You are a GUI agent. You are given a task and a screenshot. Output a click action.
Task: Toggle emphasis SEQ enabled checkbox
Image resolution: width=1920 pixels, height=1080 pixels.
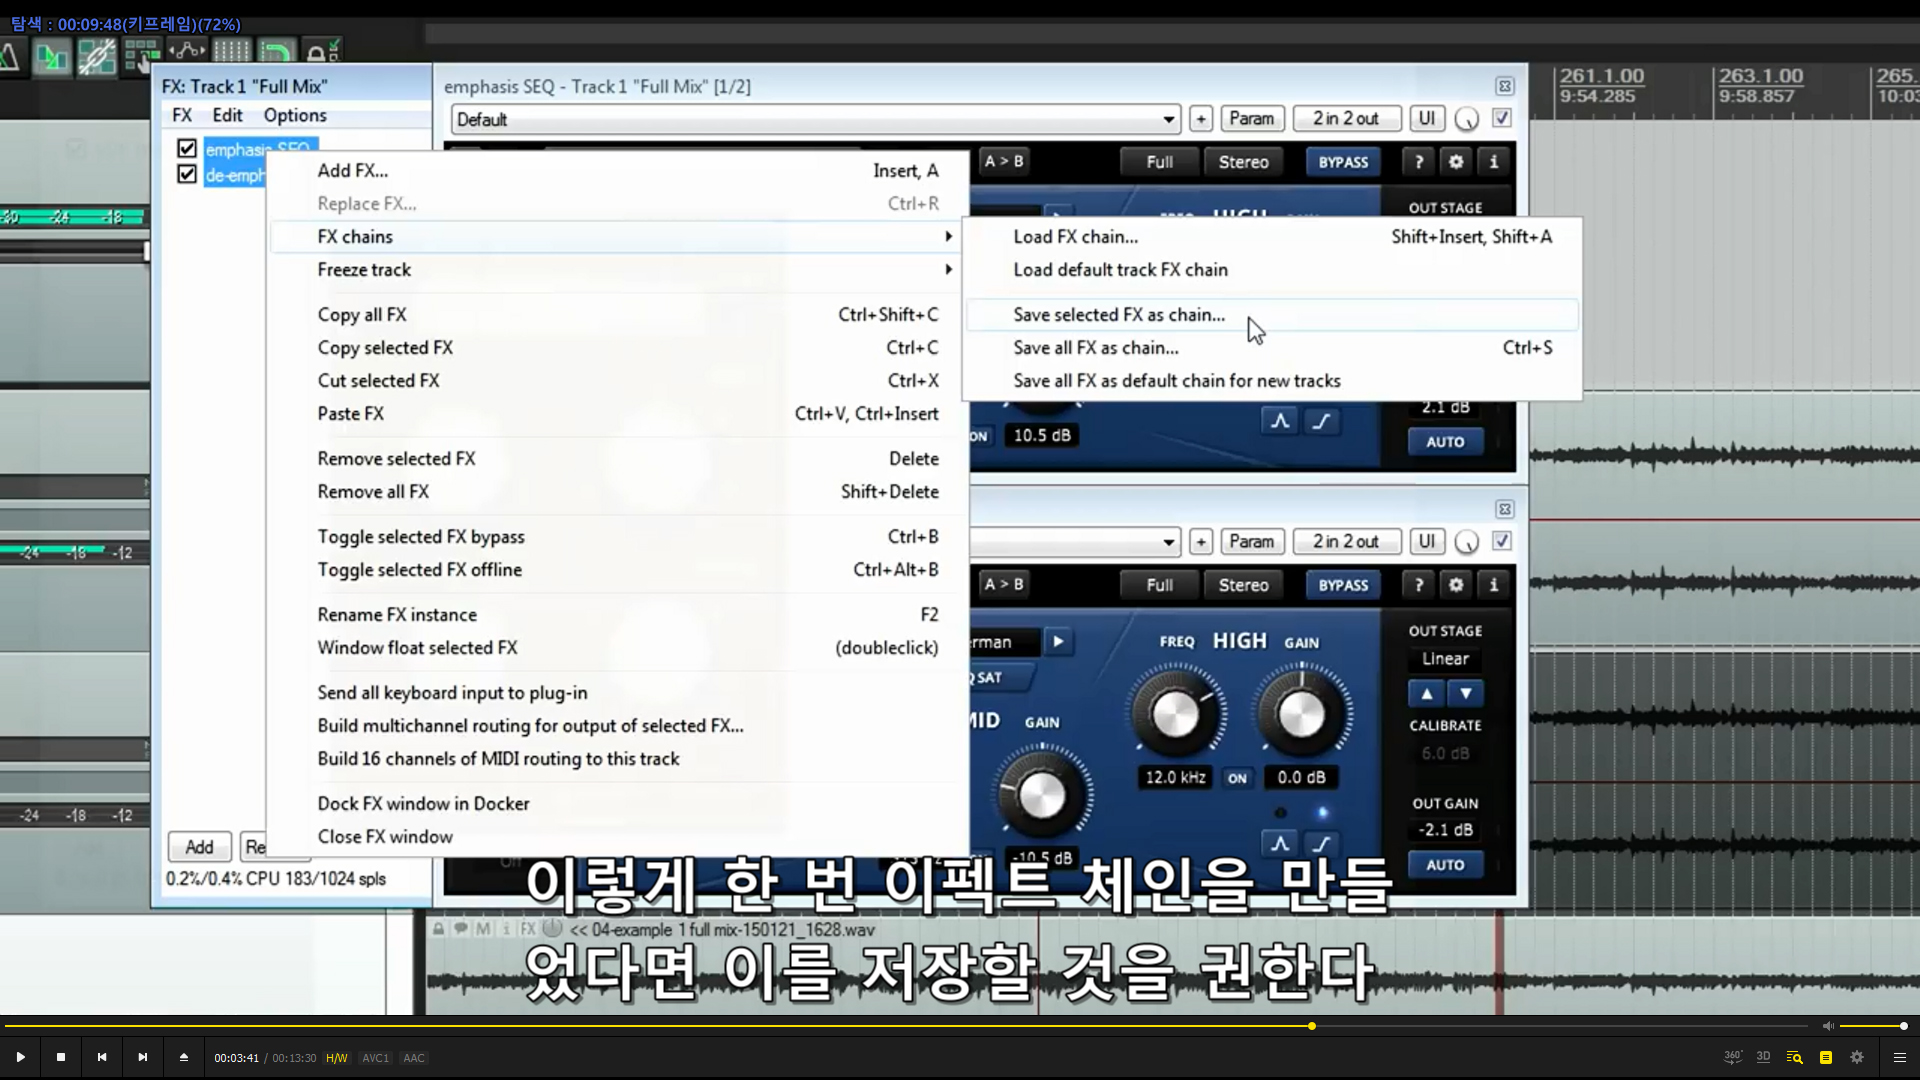[x=186, y=149]
